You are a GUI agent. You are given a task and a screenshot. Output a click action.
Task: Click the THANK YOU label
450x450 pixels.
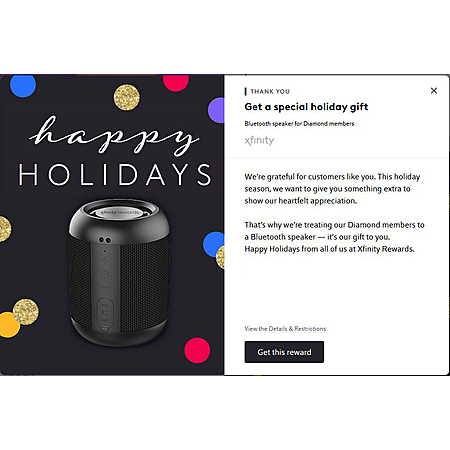[x=270, y=91]
